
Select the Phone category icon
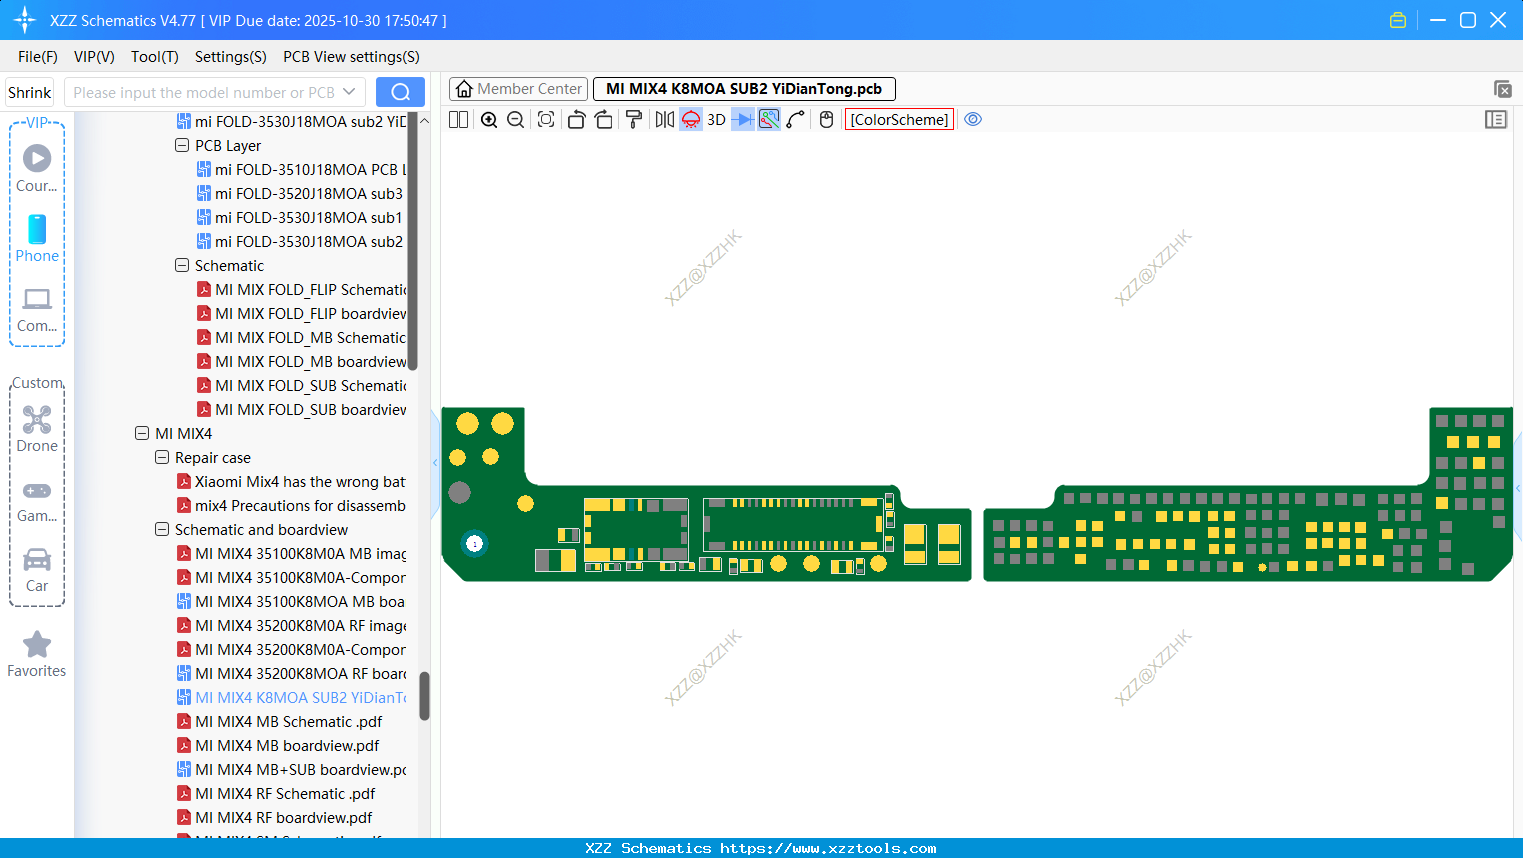point(37,238)
